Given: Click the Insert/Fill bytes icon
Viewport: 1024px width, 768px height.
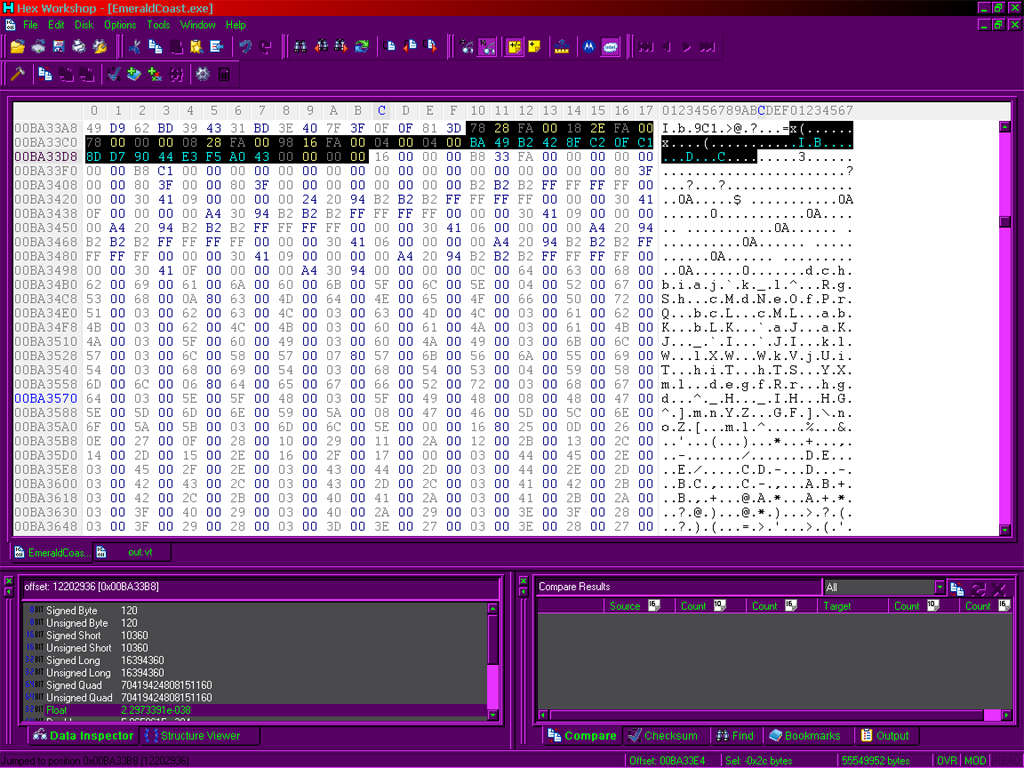Looking at the screenshot, I should click(x=217, y=47).
